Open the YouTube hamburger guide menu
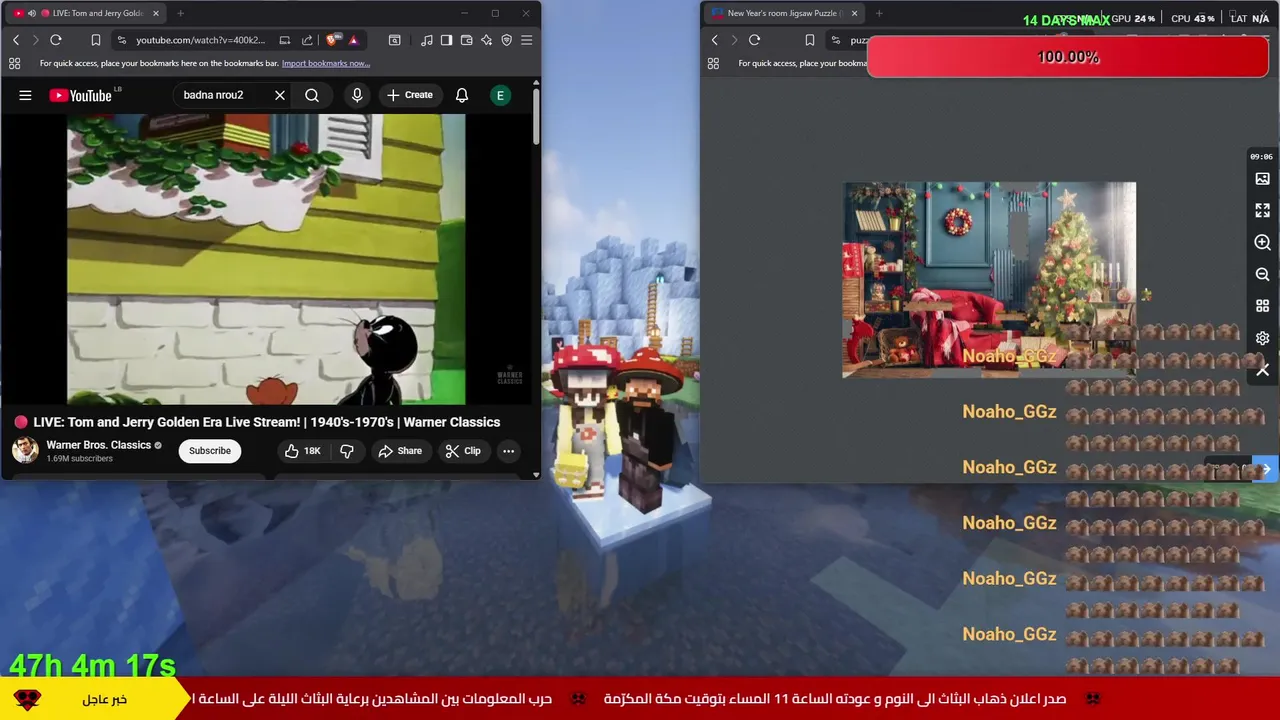The width and height of the screenshot is (1280, 720). click(x=25, y=95)
